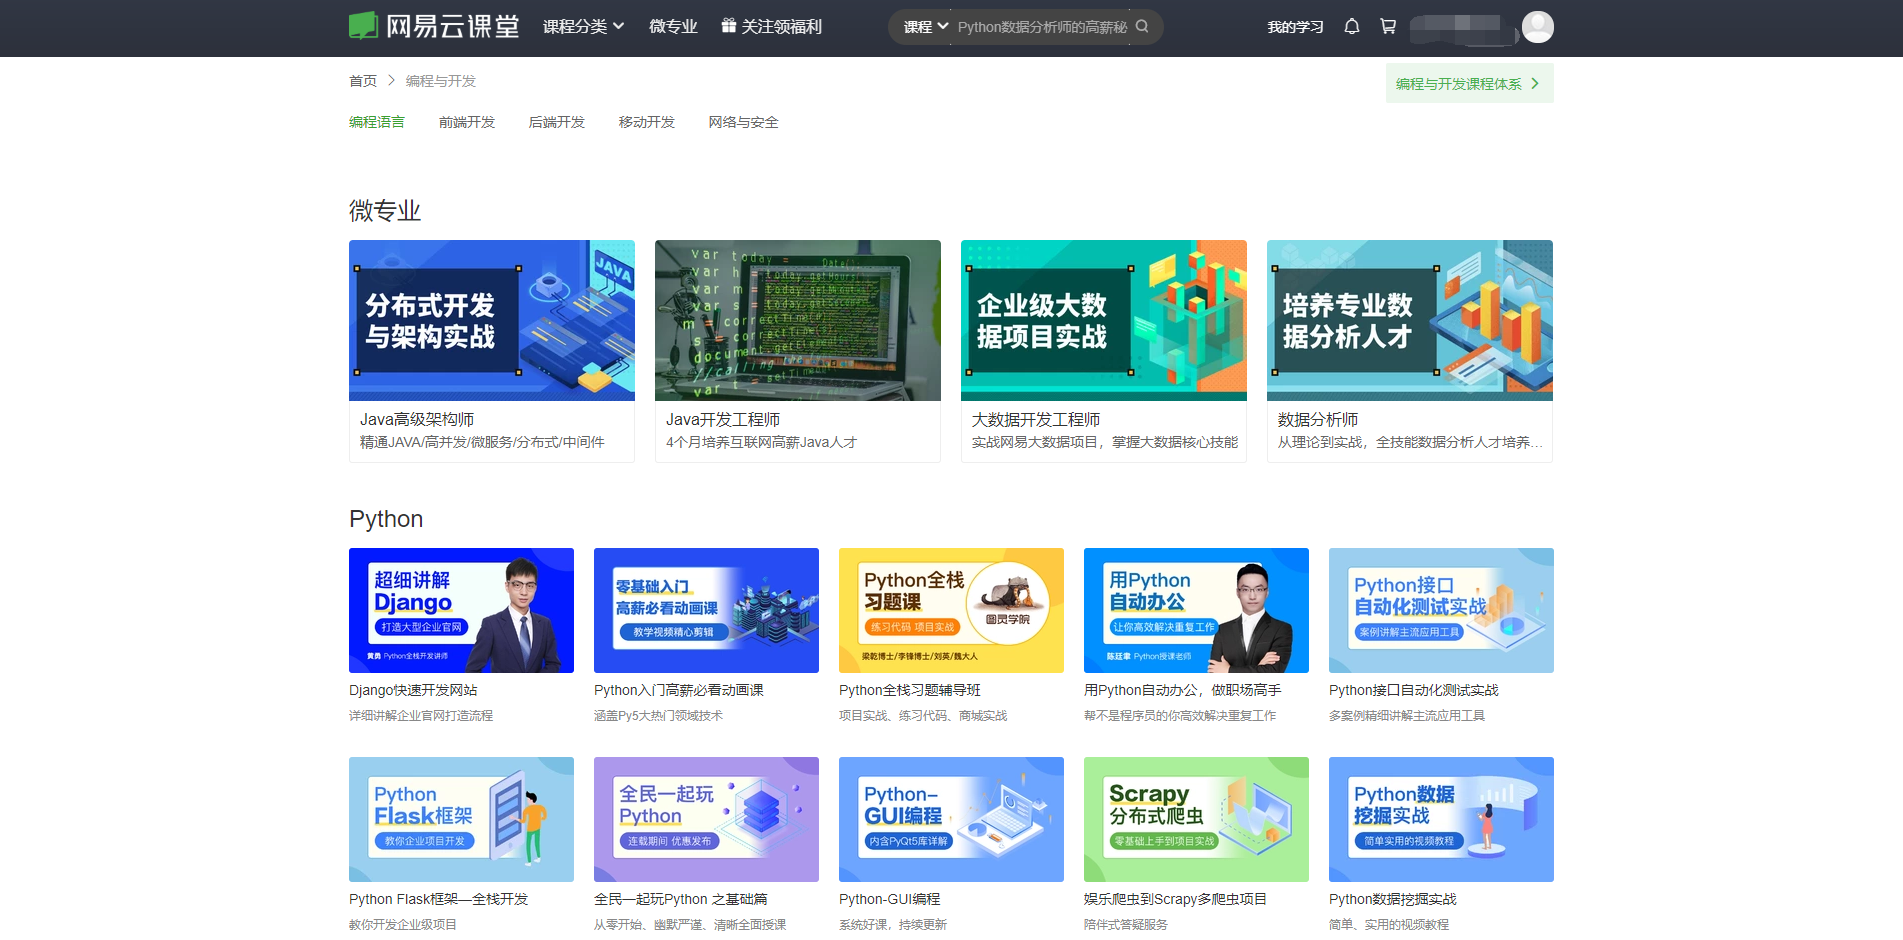The image size is (1903, 940).
Task: Click the gift icon next to 关注领福利
Action: 729,26
